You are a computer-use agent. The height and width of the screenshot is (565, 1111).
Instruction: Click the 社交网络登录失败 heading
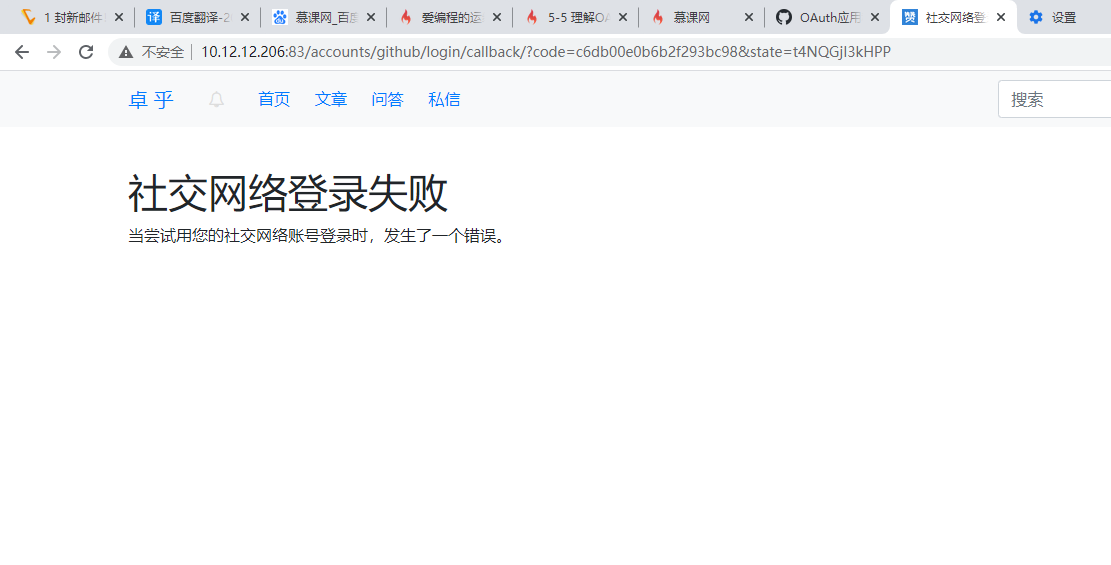[288, 194]
